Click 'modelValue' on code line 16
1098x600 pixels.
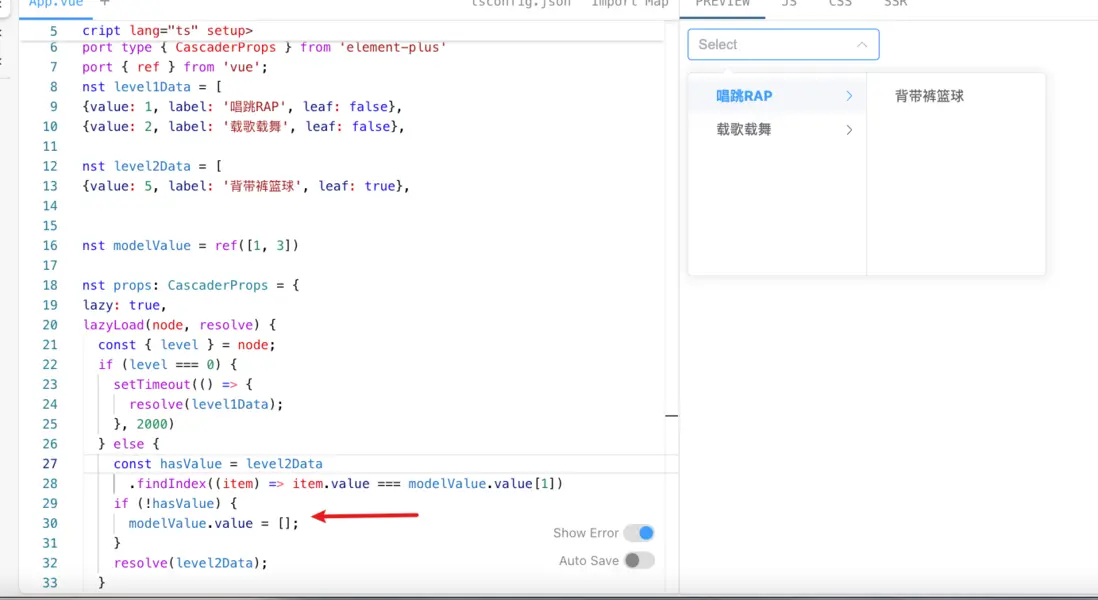(152, 246)
